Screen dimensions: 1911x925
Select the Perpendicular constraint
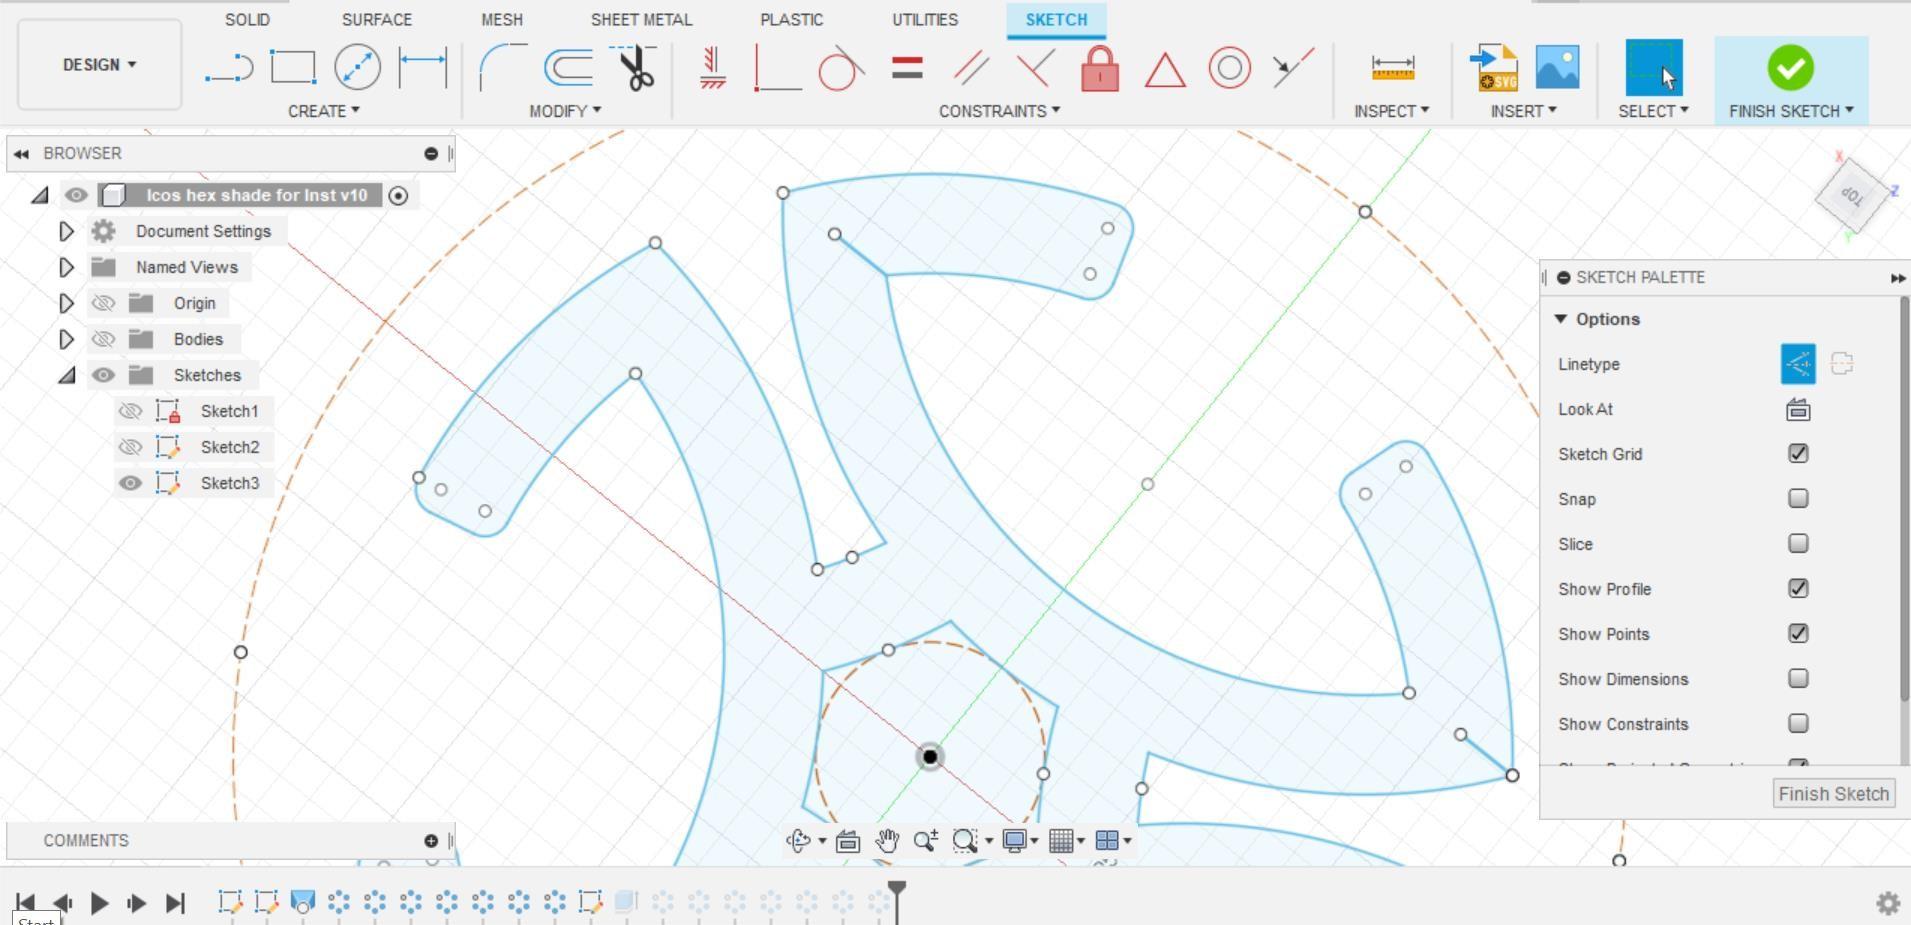pos(1035,68)
